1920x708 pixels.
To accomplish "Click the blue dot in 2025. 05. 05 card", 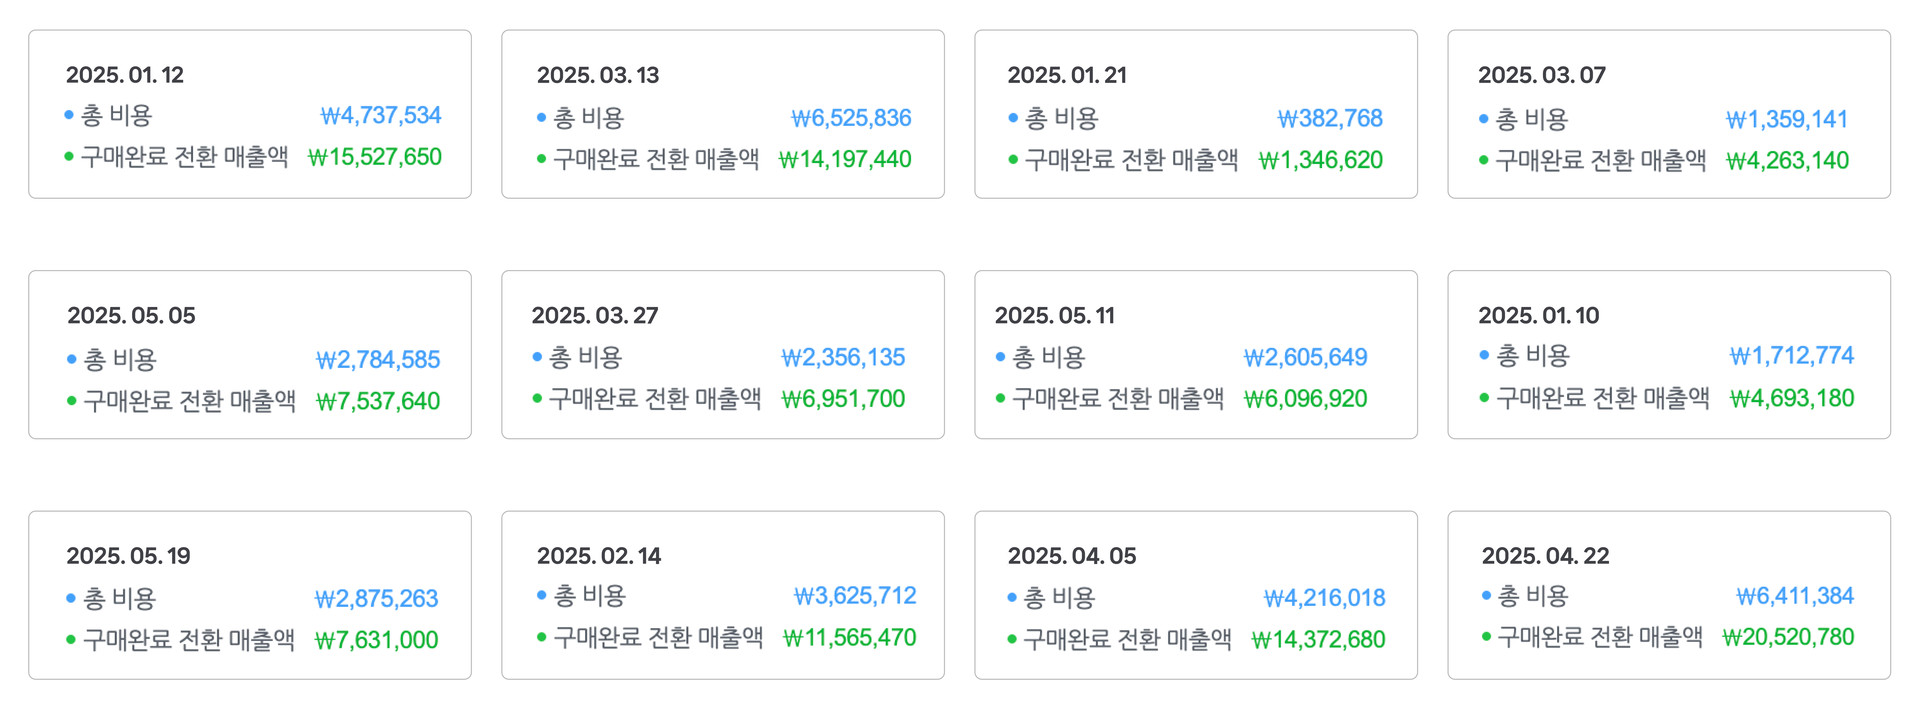I will [x=72, y=359].
